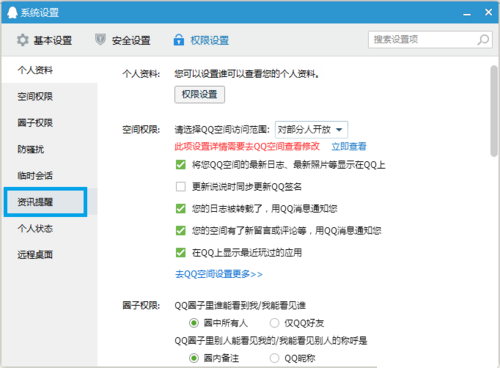Toggle 您的日志被转载了 notification checkbox

pyautogui.click(x=181, y=209)
